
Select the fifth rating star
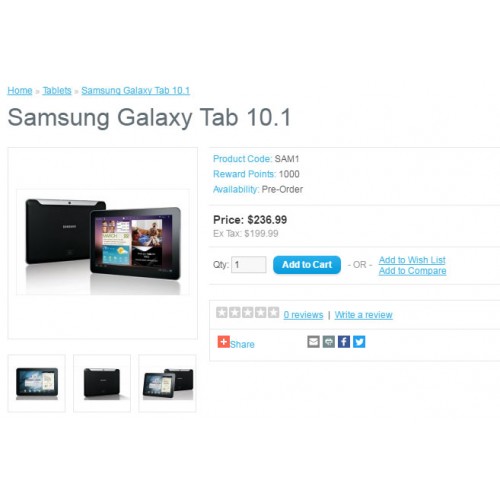(273, 313)
